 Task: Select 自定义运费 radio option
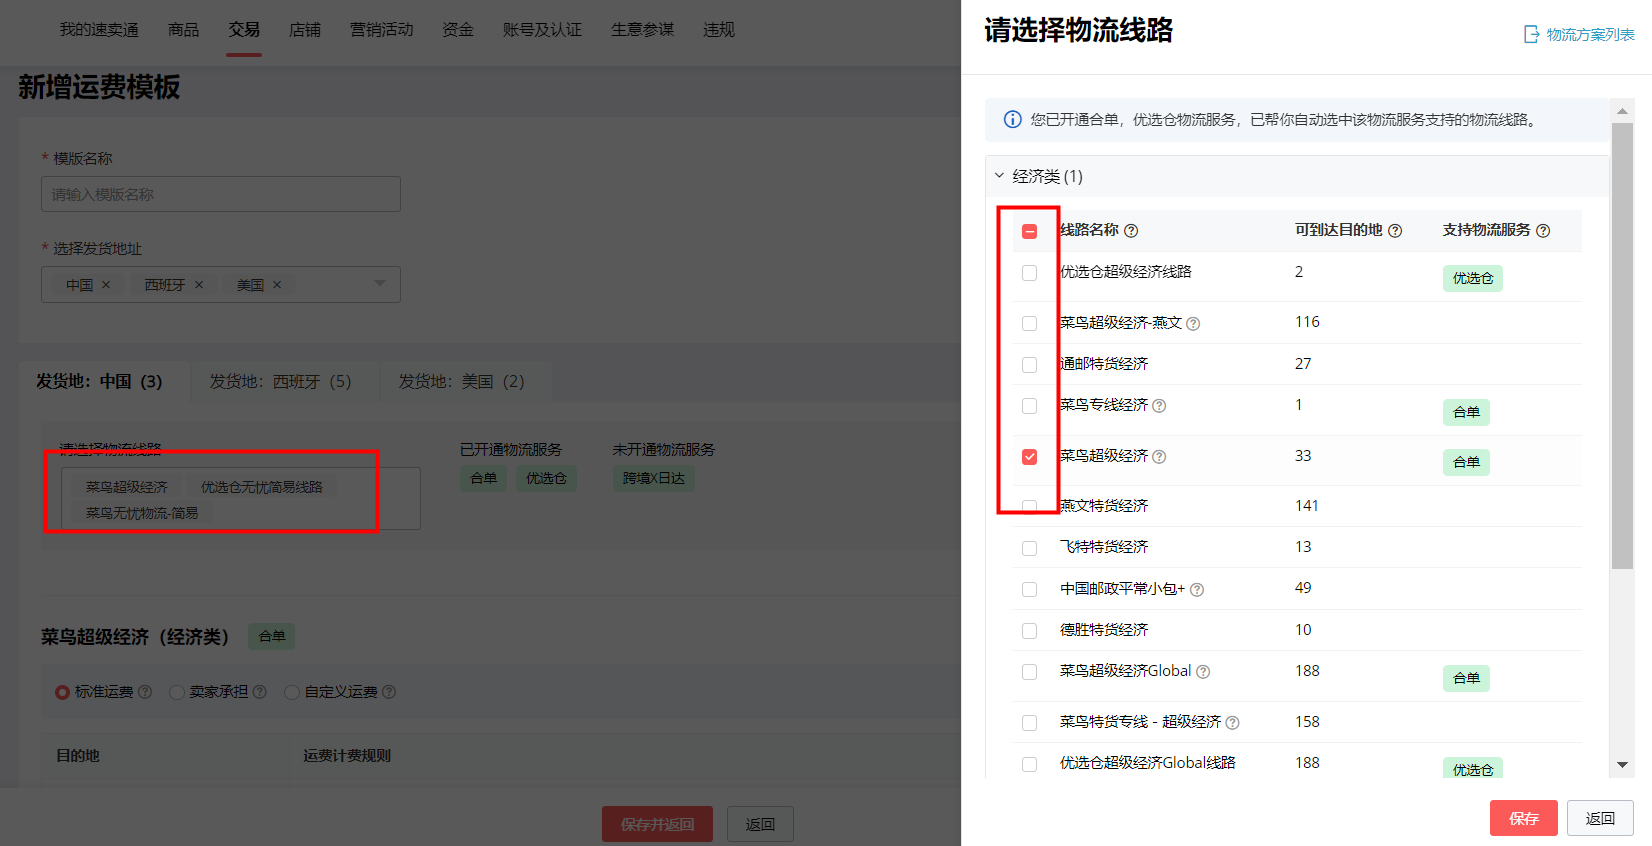point(292,692)
